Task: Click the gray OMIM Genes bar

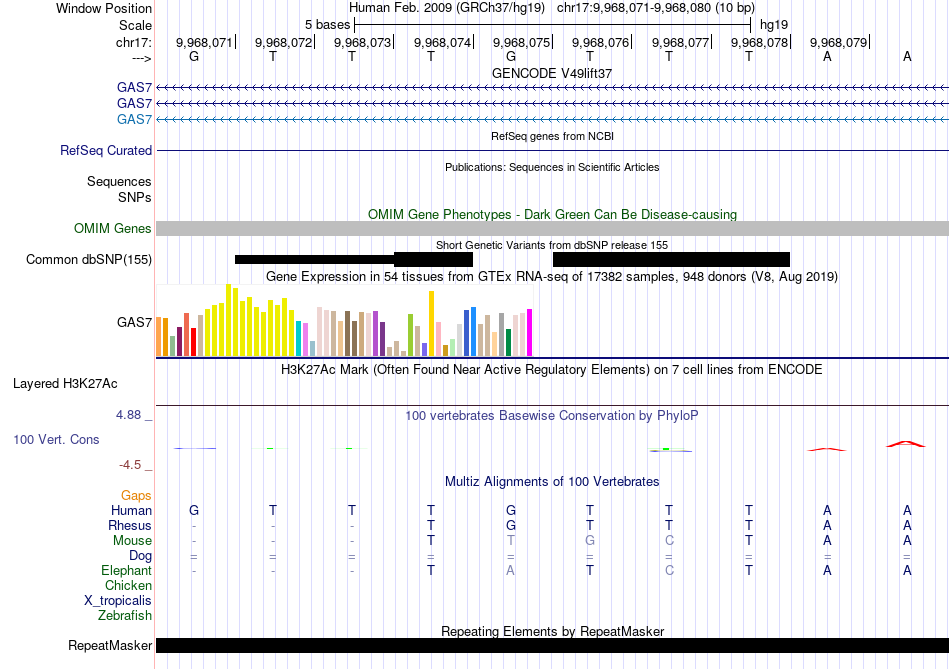Action: 552,228
